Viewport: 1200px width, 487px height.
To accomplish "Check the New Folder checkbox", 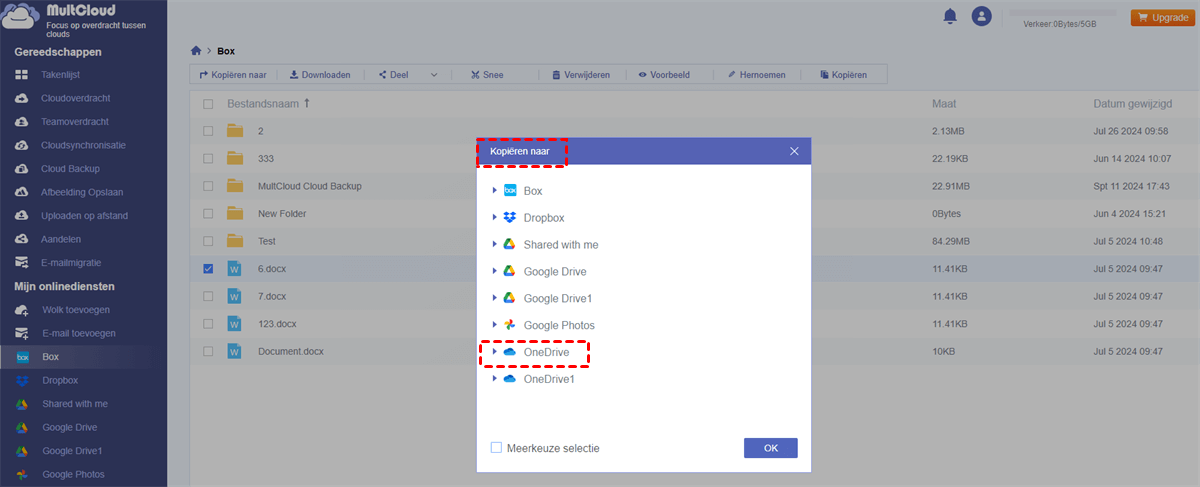I will click(208, 213).
